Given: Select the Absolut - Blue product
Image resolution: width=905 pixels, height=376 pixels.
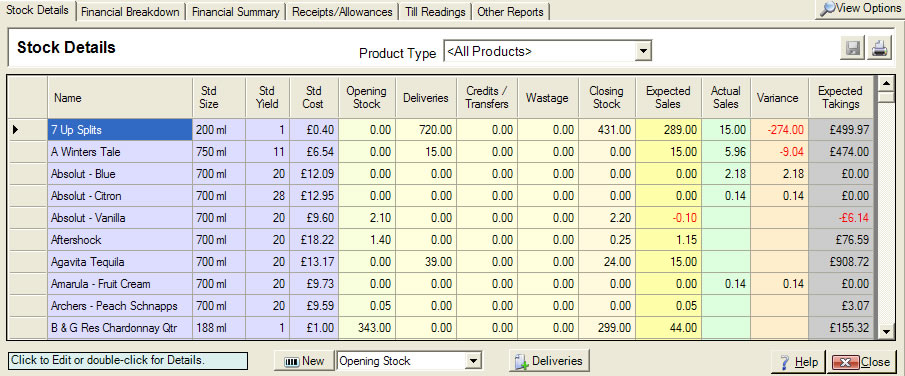Looking at the screenshot, I should [119, 174].
